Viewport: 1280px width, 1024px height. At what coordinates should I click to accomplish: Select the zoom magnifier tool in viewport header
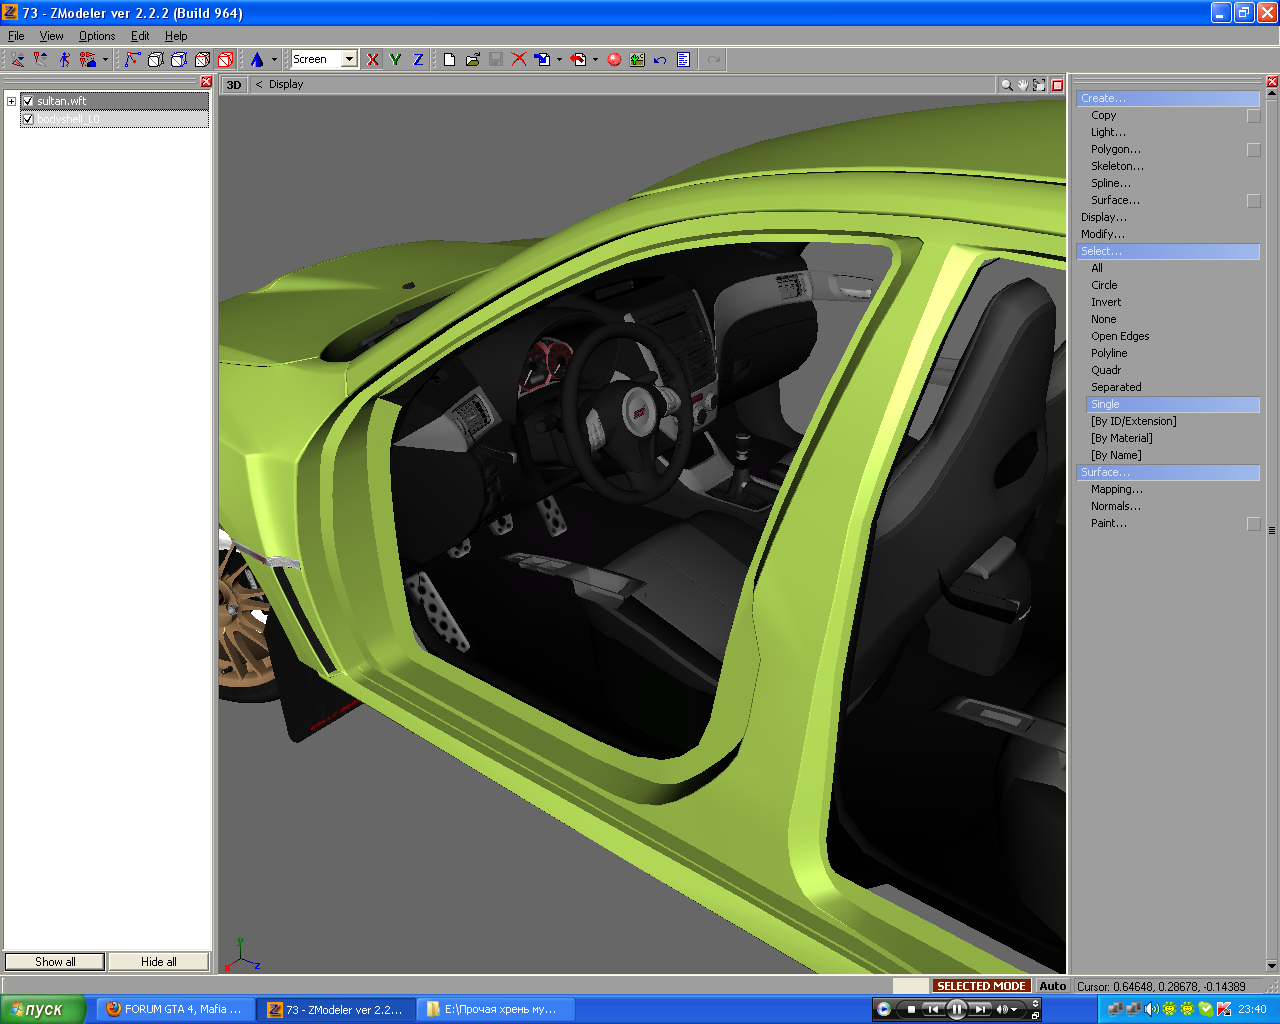1006,85
